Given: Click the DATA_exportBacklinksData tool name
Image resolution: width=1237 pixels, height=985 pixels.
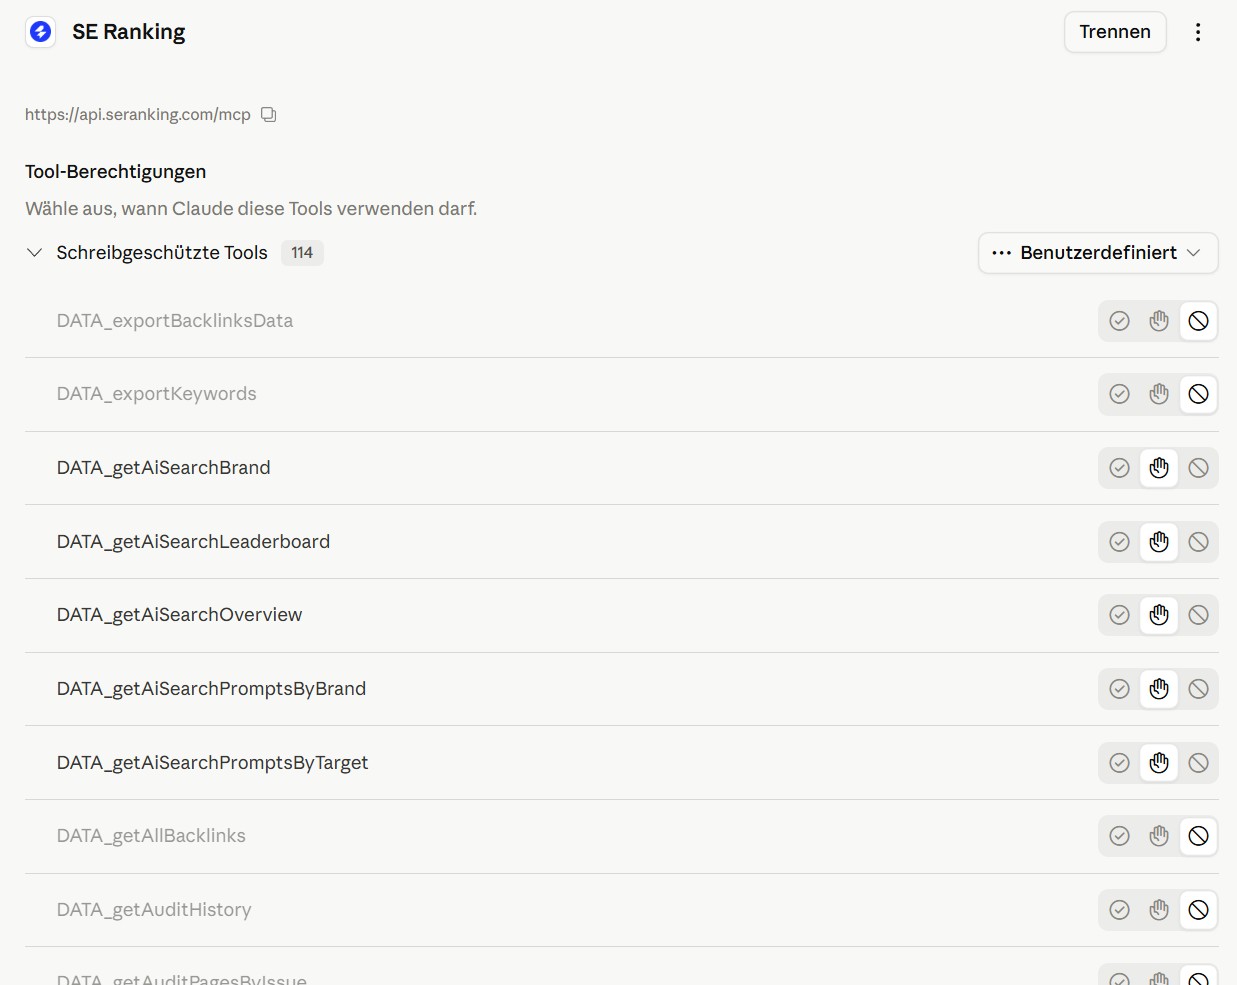Looking at the screenshot, I should tap(175, 321).
